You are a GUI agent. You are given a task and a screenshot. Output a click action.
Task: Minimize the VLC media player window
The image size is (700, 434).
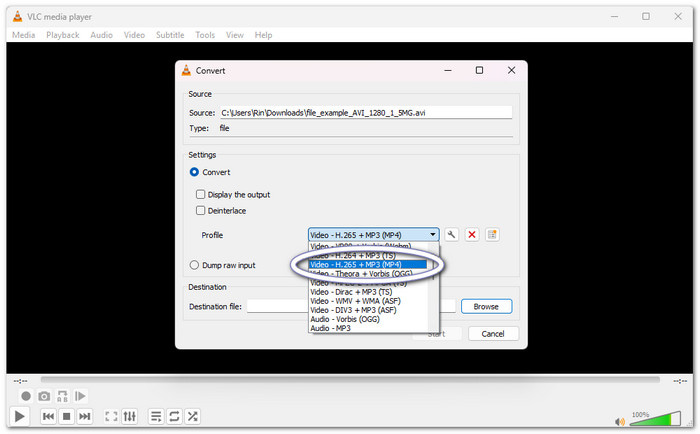[615, 16]
